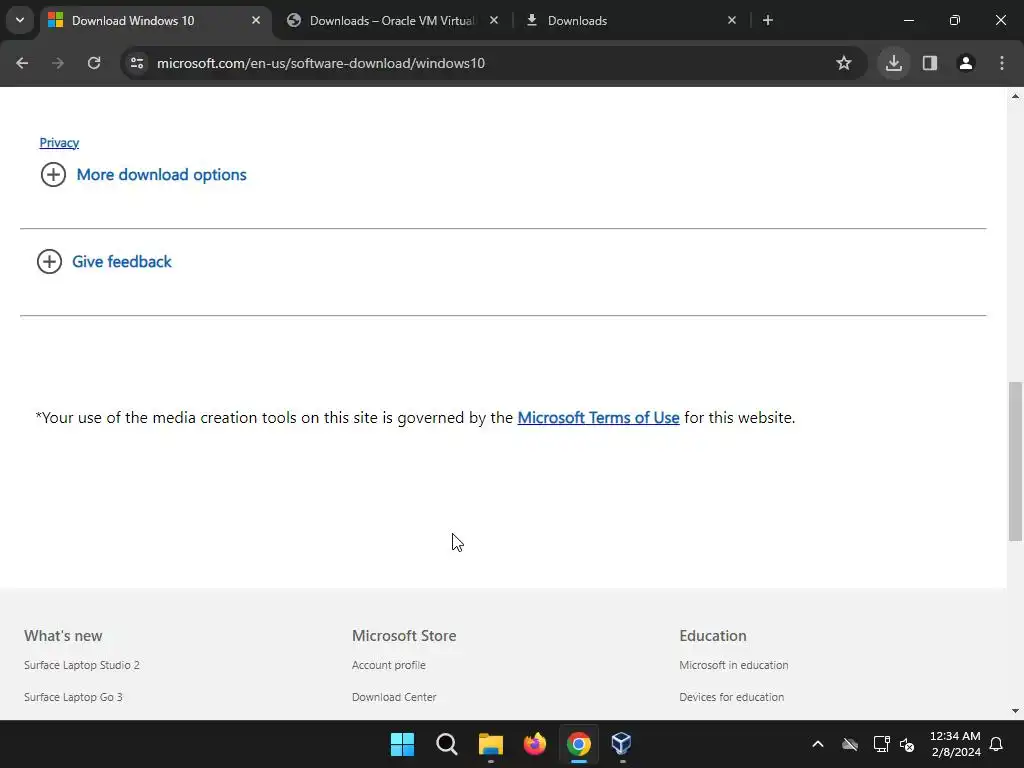This screenshot has width=1024, height=768.
Task: Click the More download options heading
Action: 161,174
